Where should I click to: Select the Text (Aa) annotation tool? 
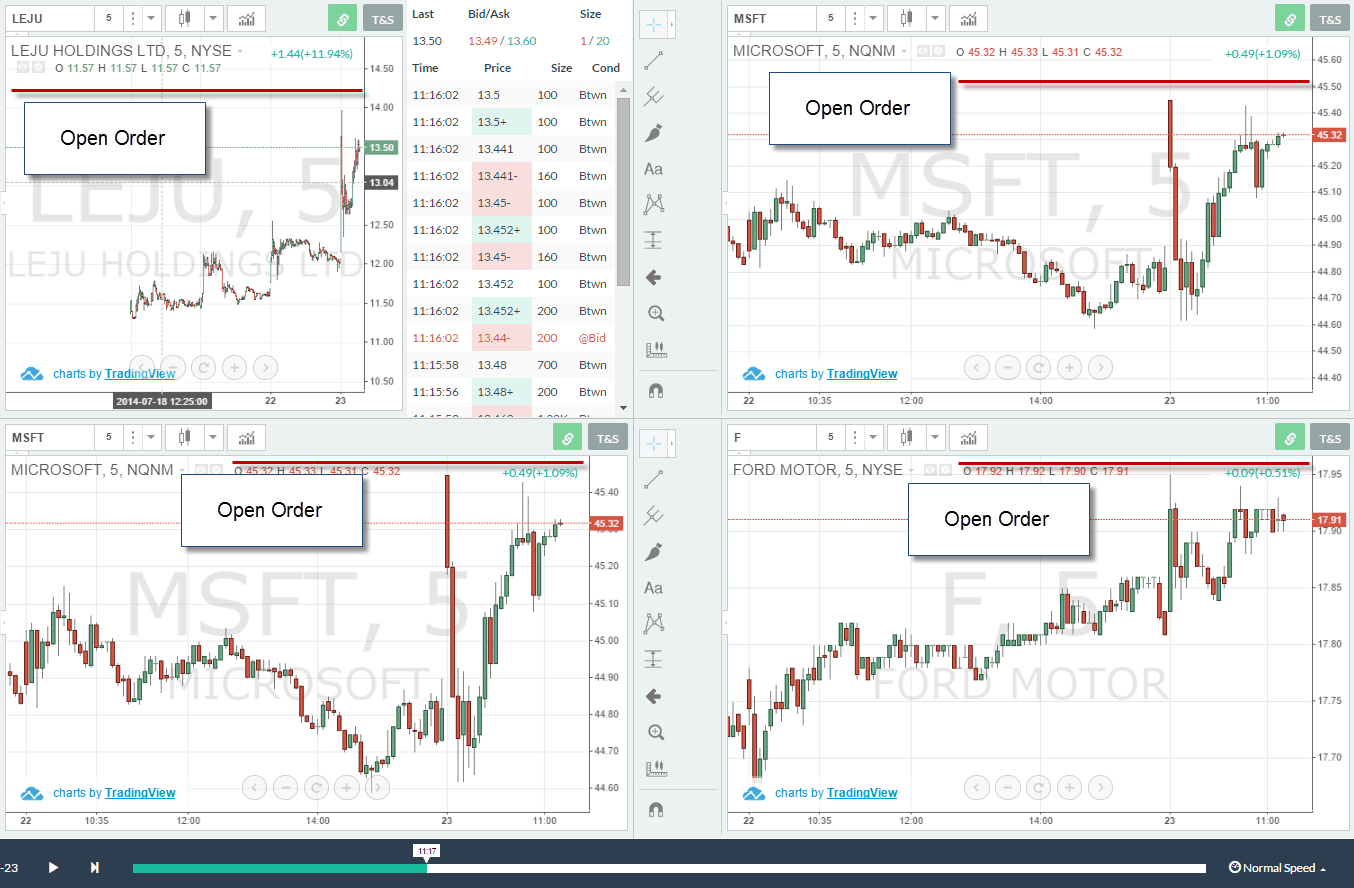pos(654,169)
